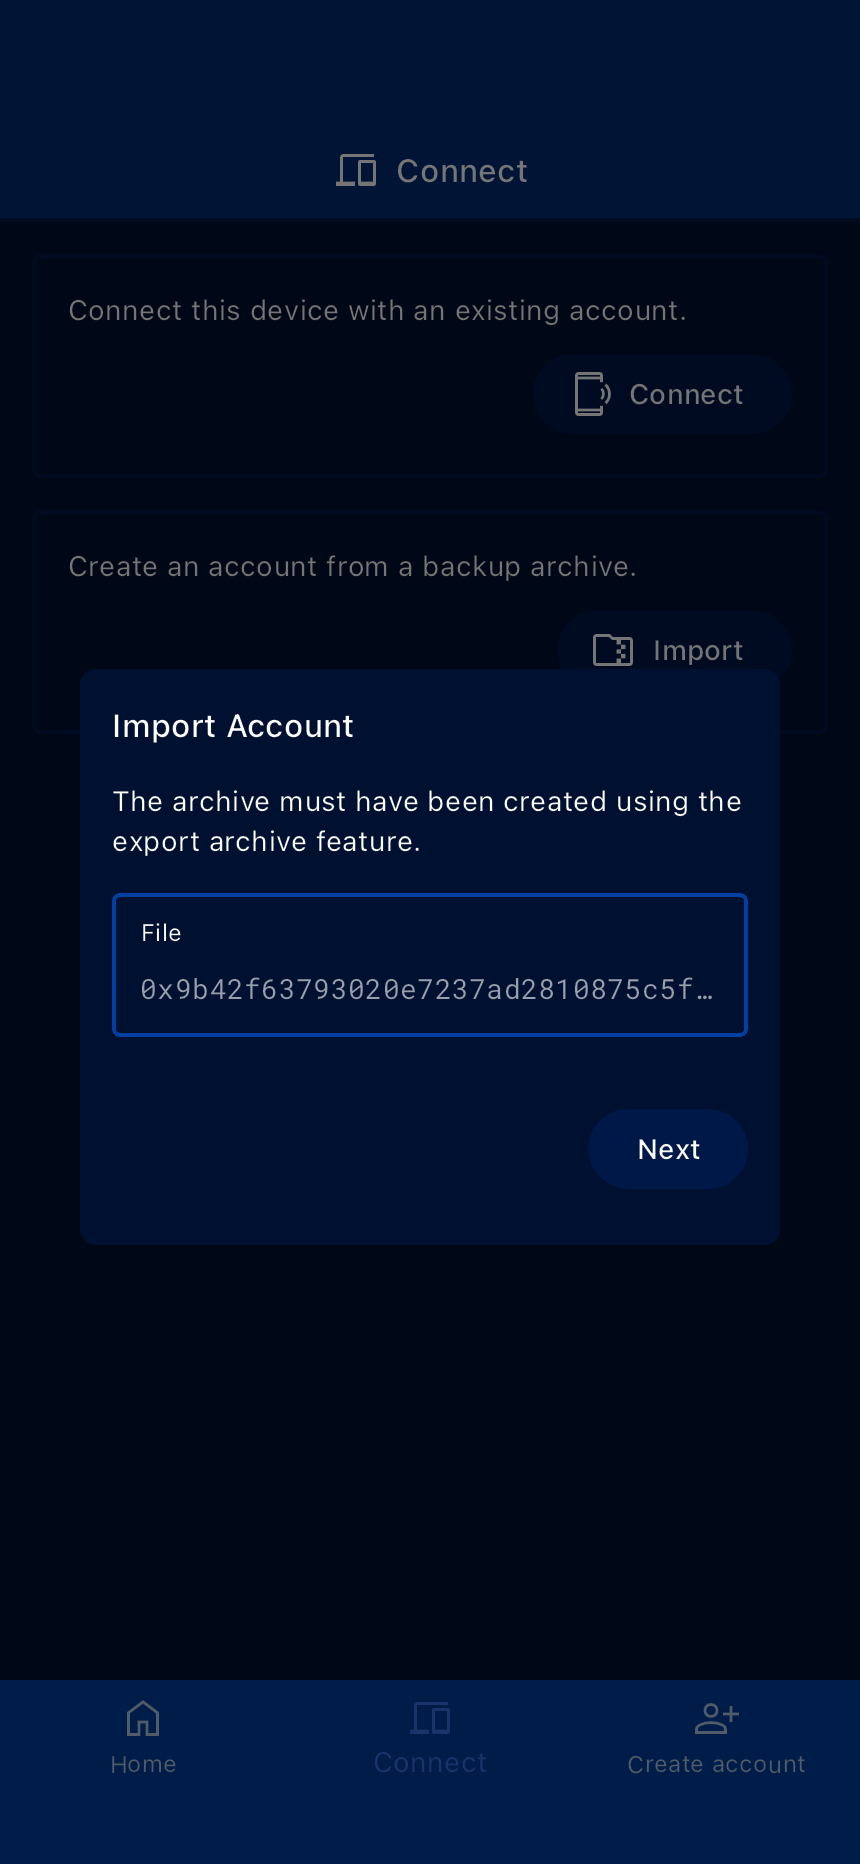Switch to the Connect tab label at the bottom
Image resolution: width=860 pixels, height=1864 pixels.
[x=430, y=1763]
